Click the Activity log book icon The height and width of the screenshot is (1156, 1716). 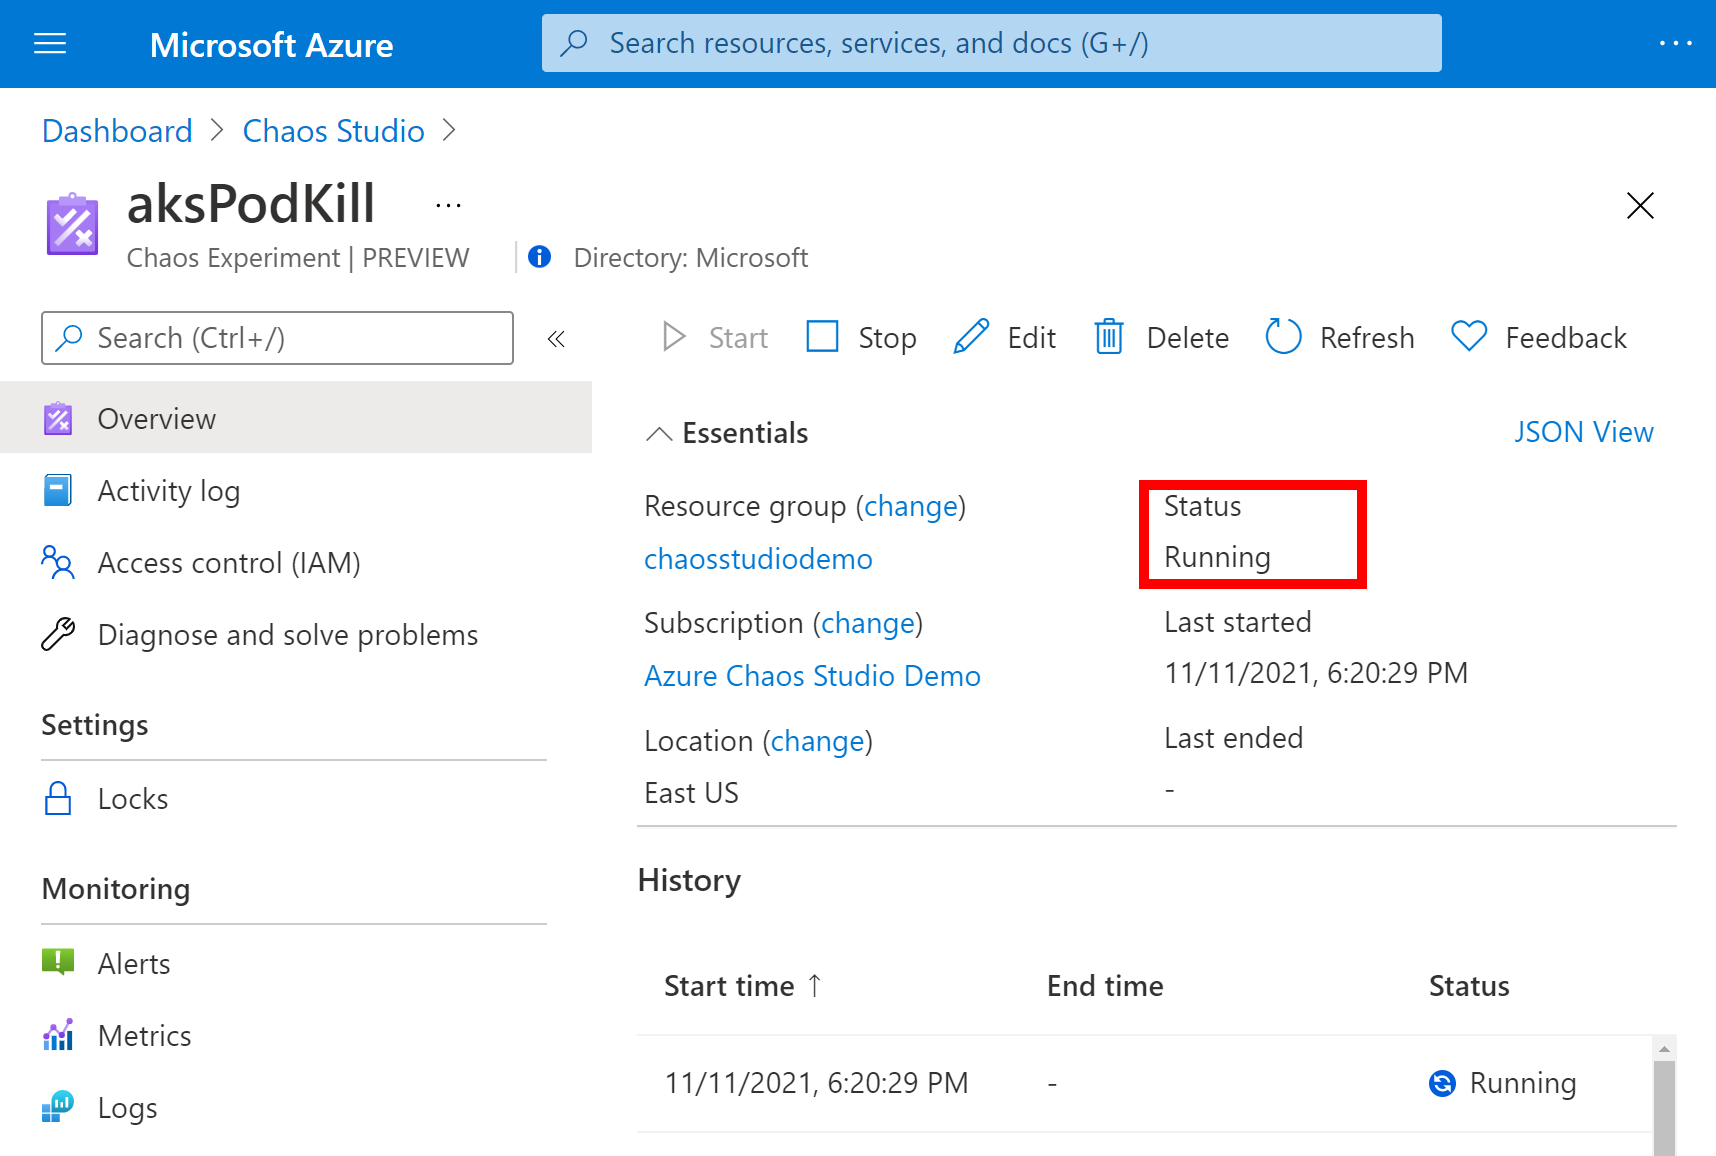click(x=58, y=490)
